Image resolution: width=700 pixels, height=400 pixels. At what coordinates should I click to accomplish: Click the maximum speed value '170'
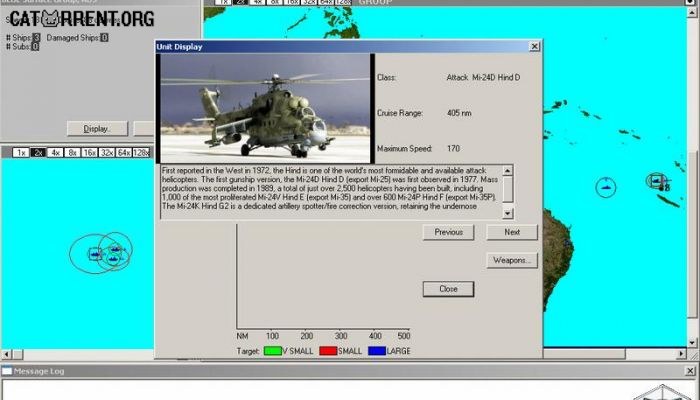pos(453,149)
